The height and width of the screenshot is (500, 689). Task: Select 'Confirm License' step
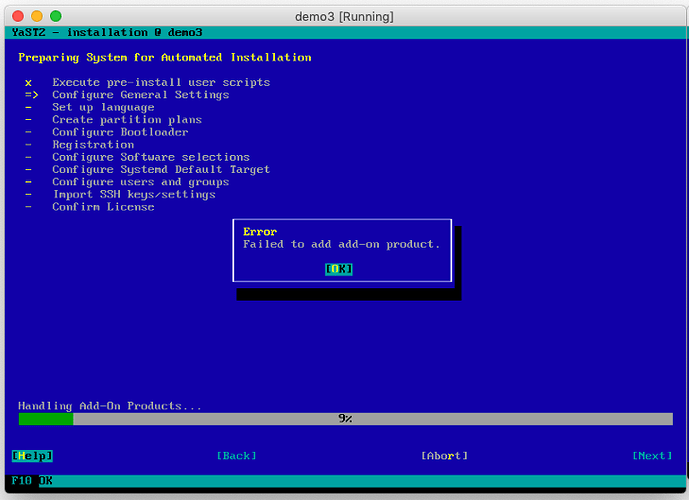click(x=103, y=207)
